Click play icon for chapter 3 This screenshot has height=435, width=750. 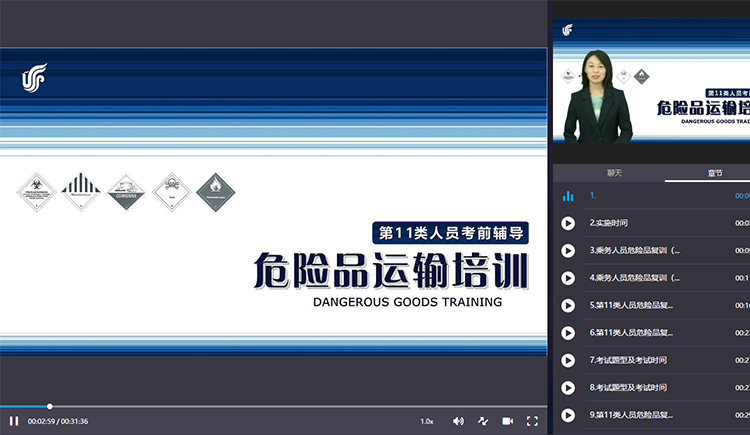click(x=568, y=250)
